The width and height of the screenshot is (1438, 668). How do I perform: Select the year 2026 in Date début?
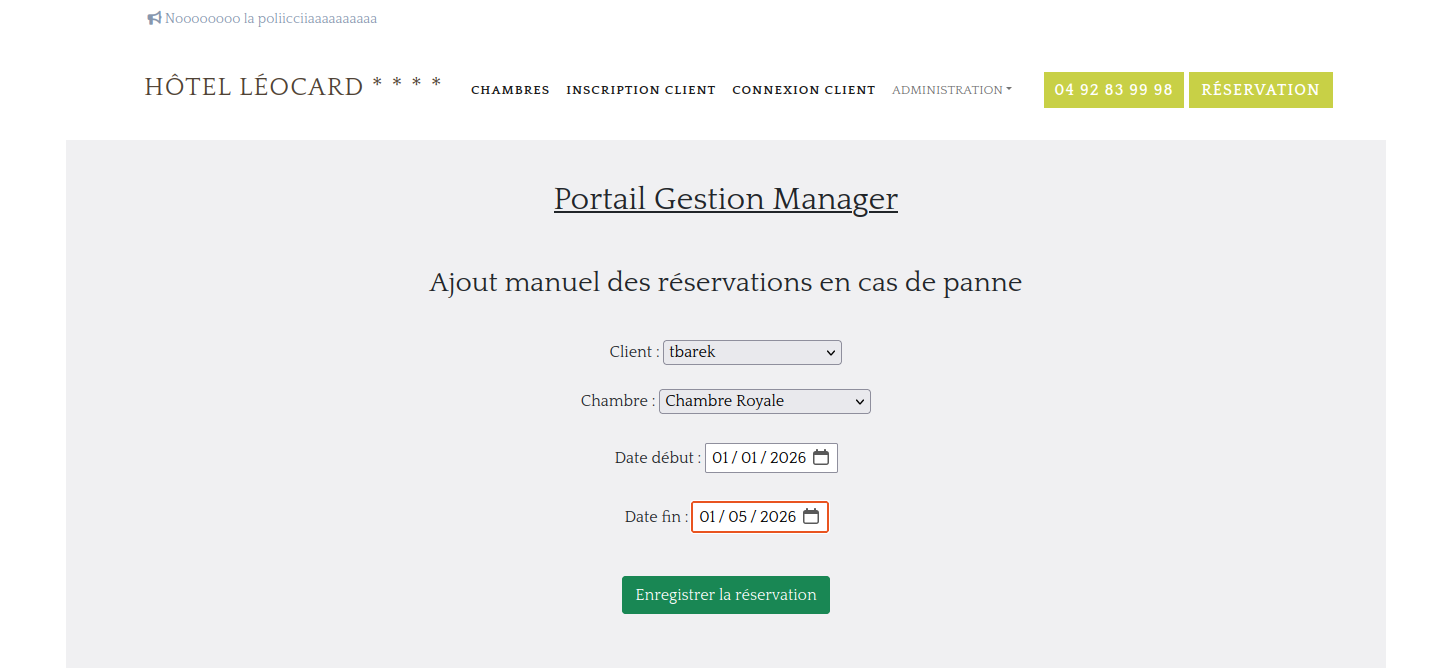click(788, 458)
